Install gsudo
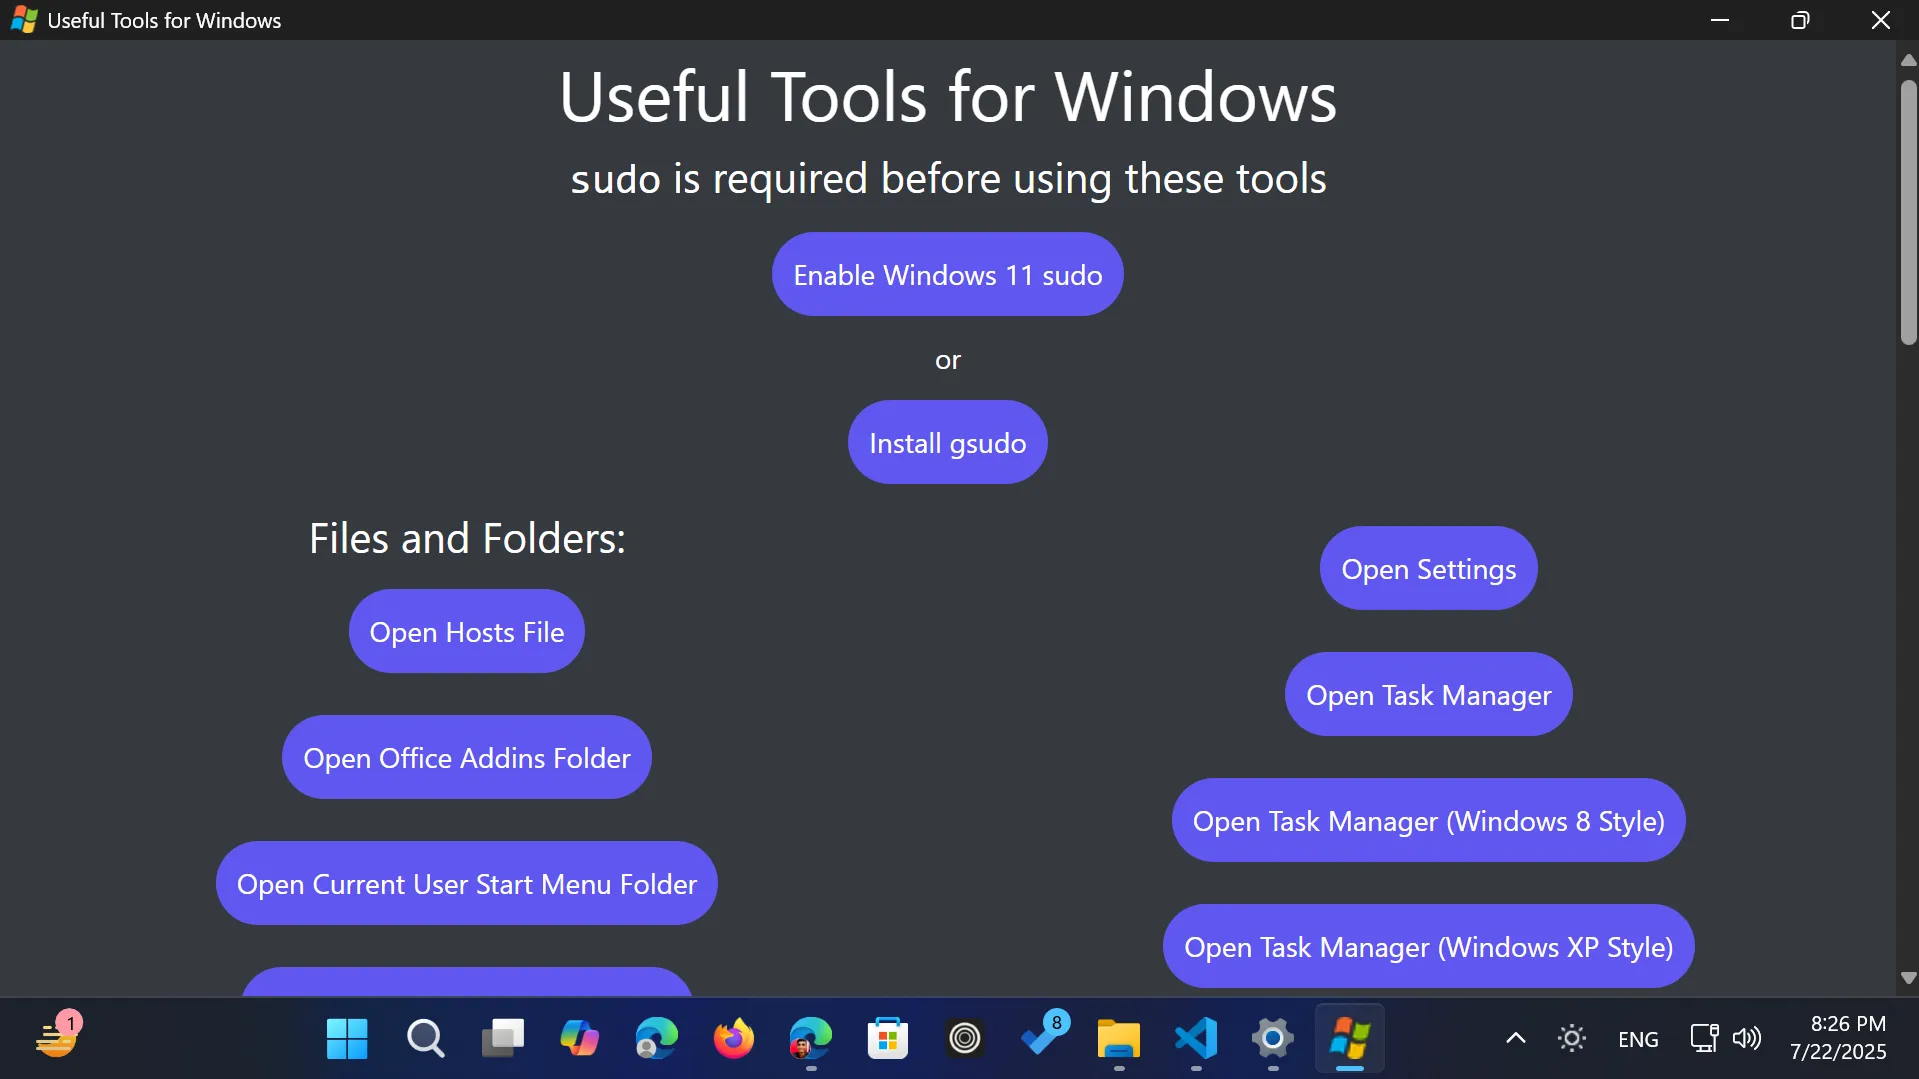This screenshot has width=1919, height=1079. (x=947, y=442)
